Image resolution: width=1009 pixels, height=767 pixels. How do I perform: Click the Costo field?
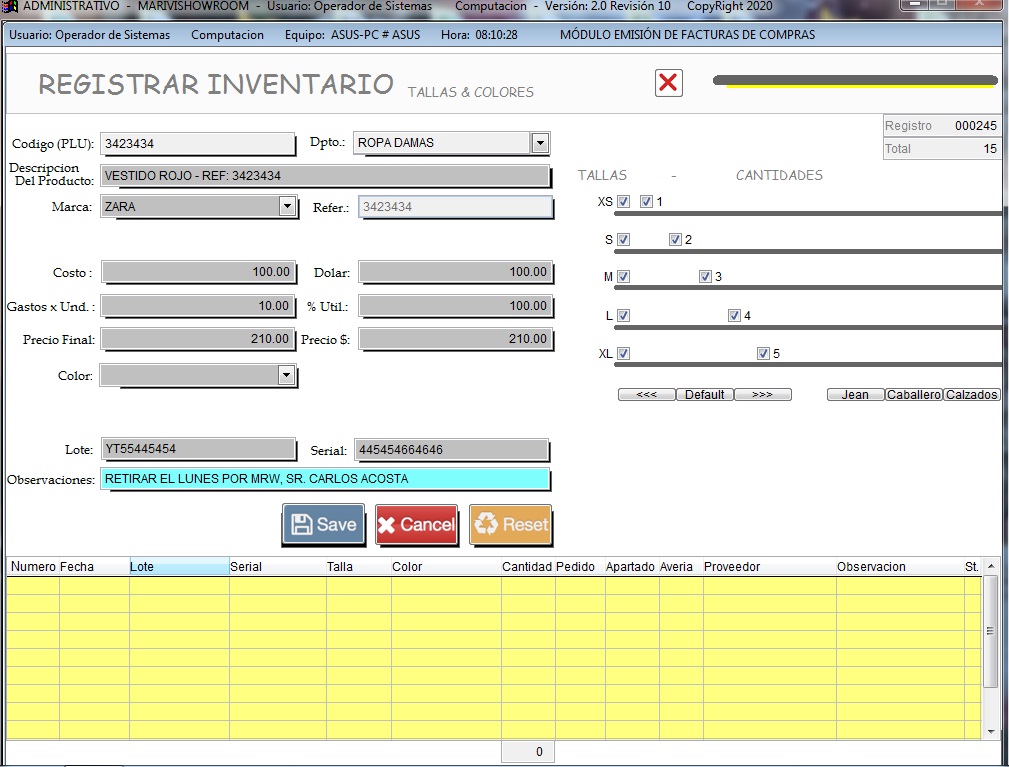point(198,272)
